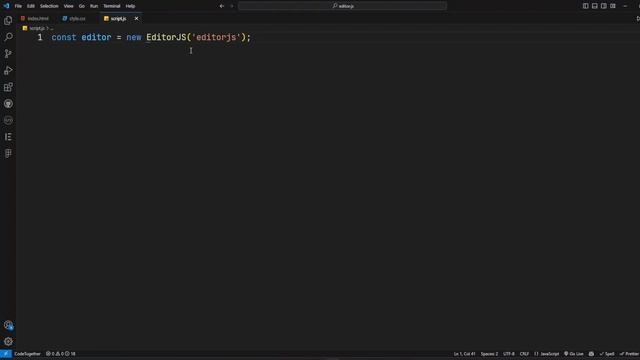Click the 'editorjs' string in the code
The image size is (640, 360).
216,37
